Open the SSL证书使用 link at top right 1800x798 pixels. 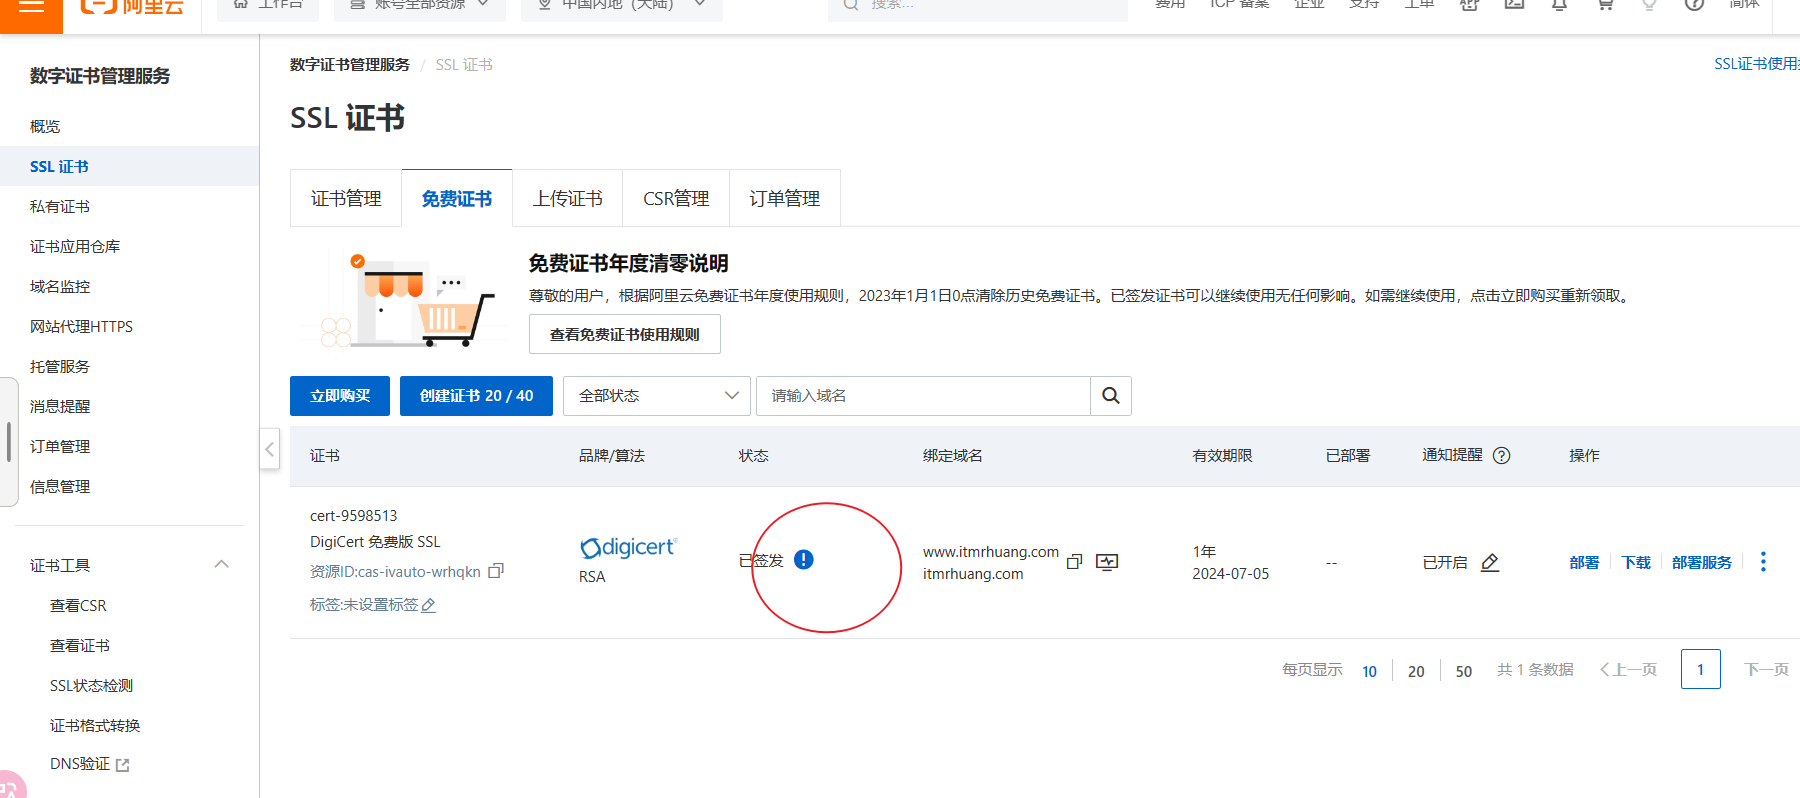click(x=1756, y=64)
